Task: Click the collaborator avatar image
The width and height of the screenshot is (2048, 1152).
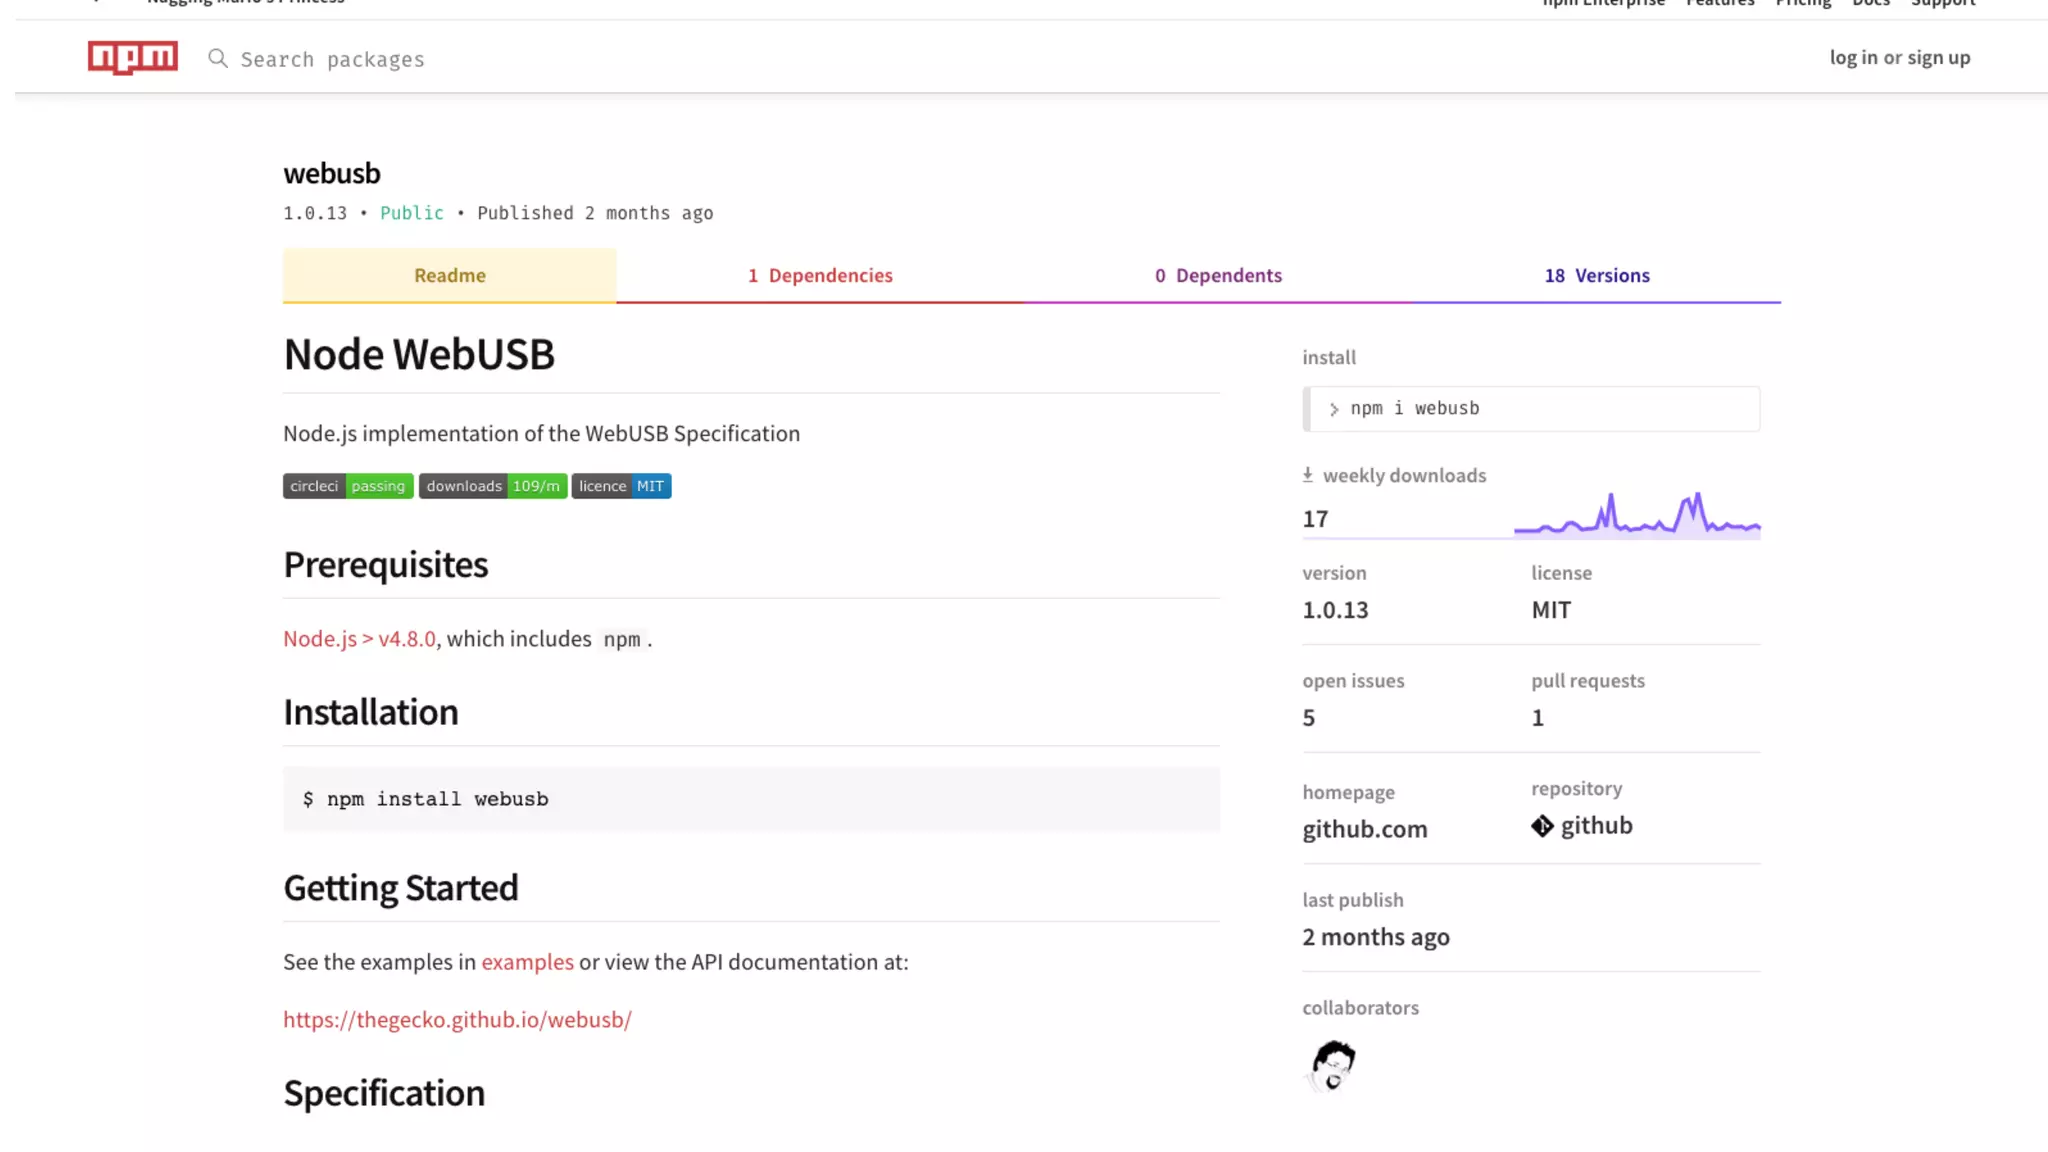Action: [x=1333, y=1065]
